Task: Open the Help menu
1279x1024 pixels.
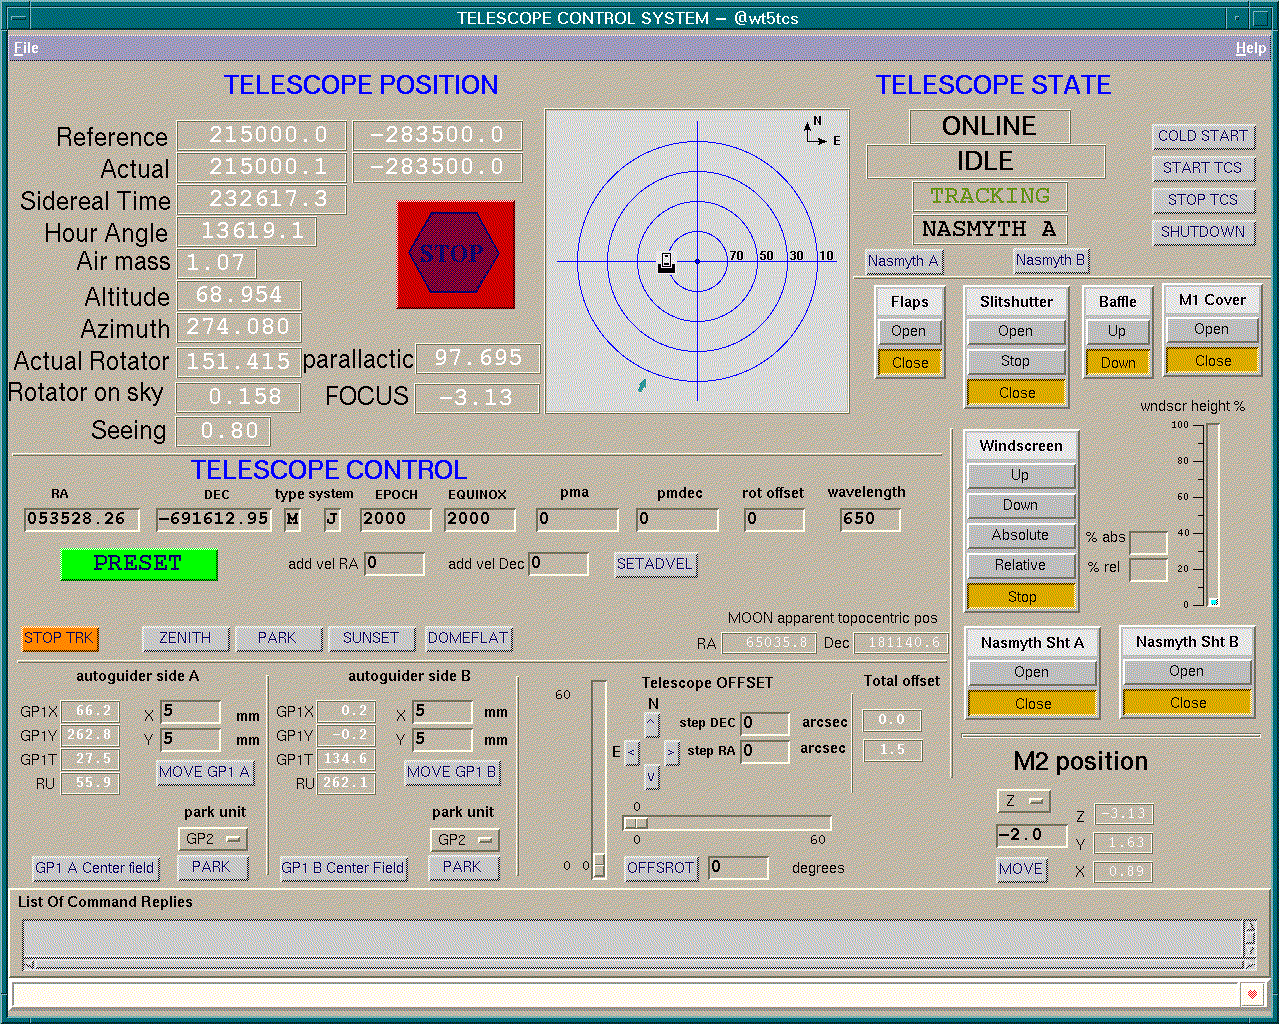Action: (1250, 48)
